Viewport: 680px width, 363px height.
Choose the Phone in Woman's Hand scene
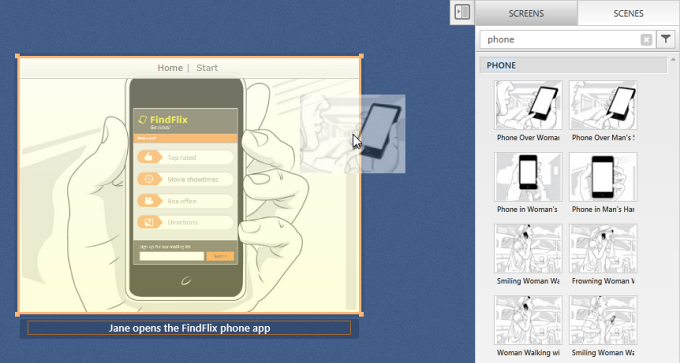pyautogui.click(x=528, y=177)
